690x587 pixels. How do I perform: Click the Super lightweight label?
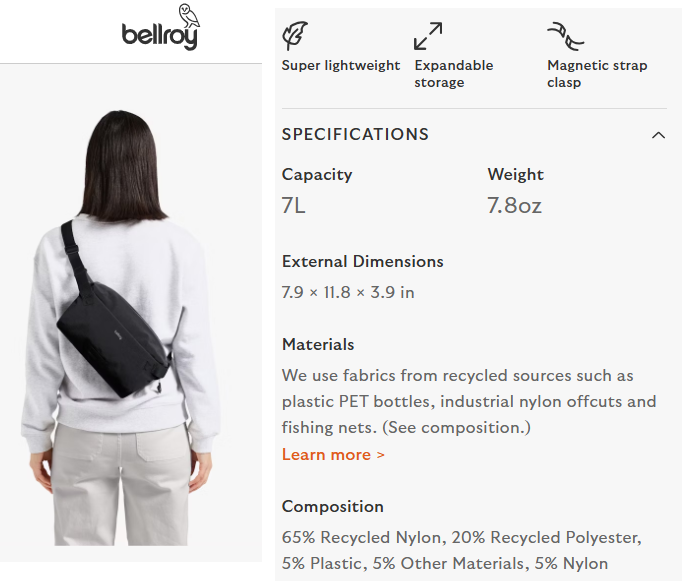coord(341,66)
